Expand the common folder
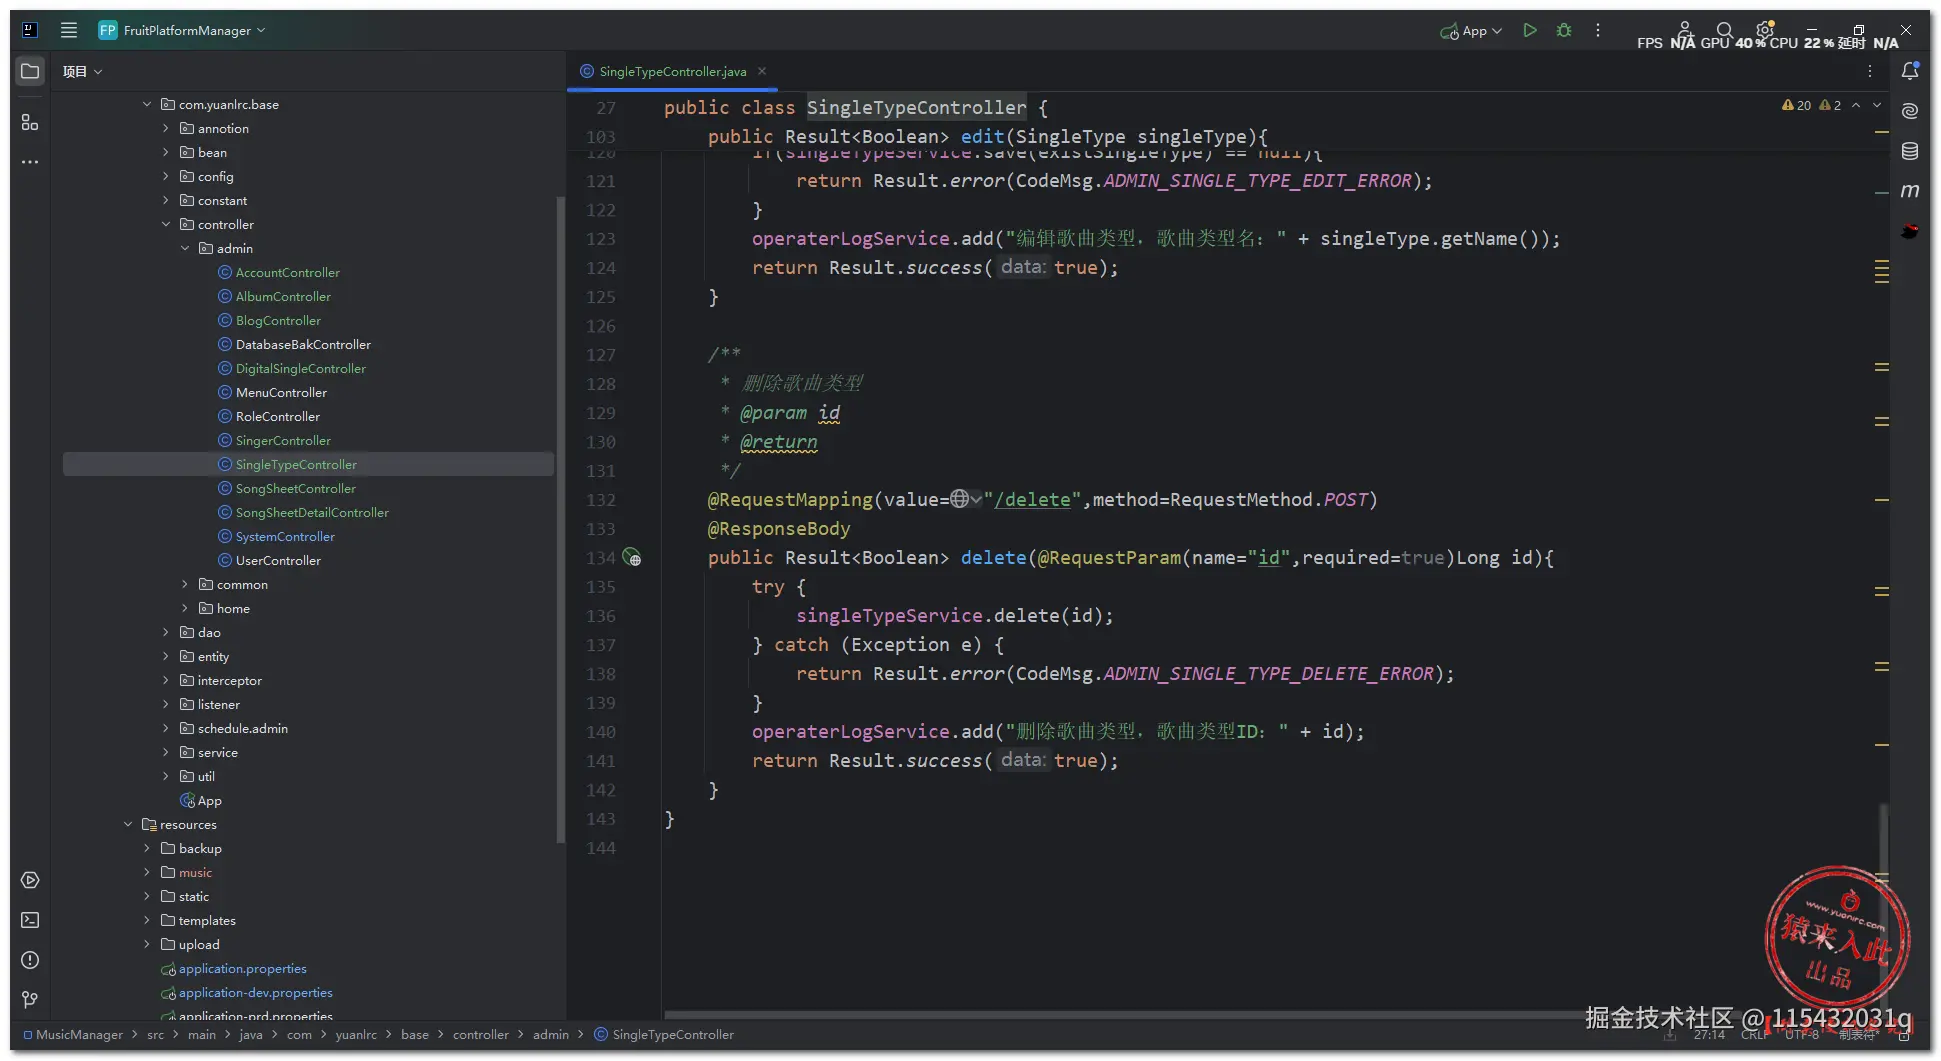Image resolution: width=1941 pixels, height=1061 pixels. (x=185, y=584)
